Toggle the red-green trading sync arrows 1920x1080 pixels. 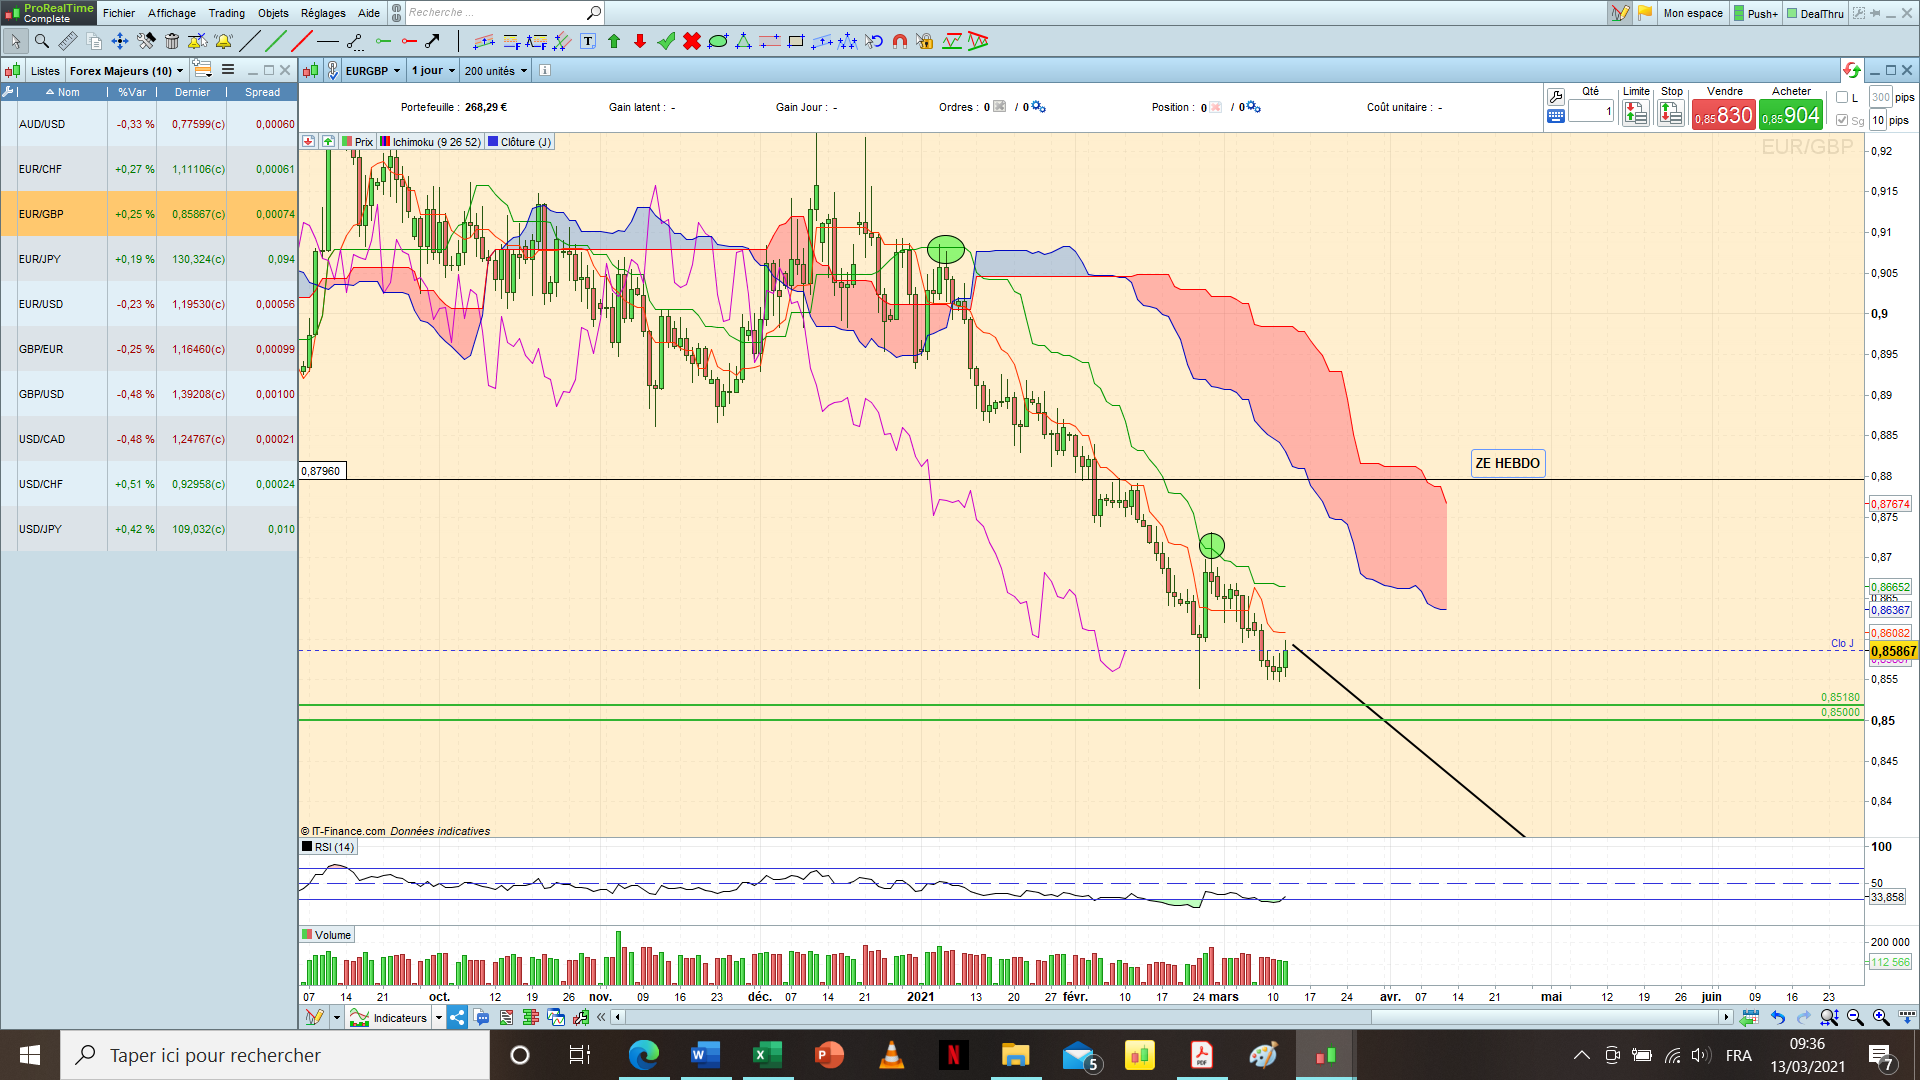tap(1852, 70)
